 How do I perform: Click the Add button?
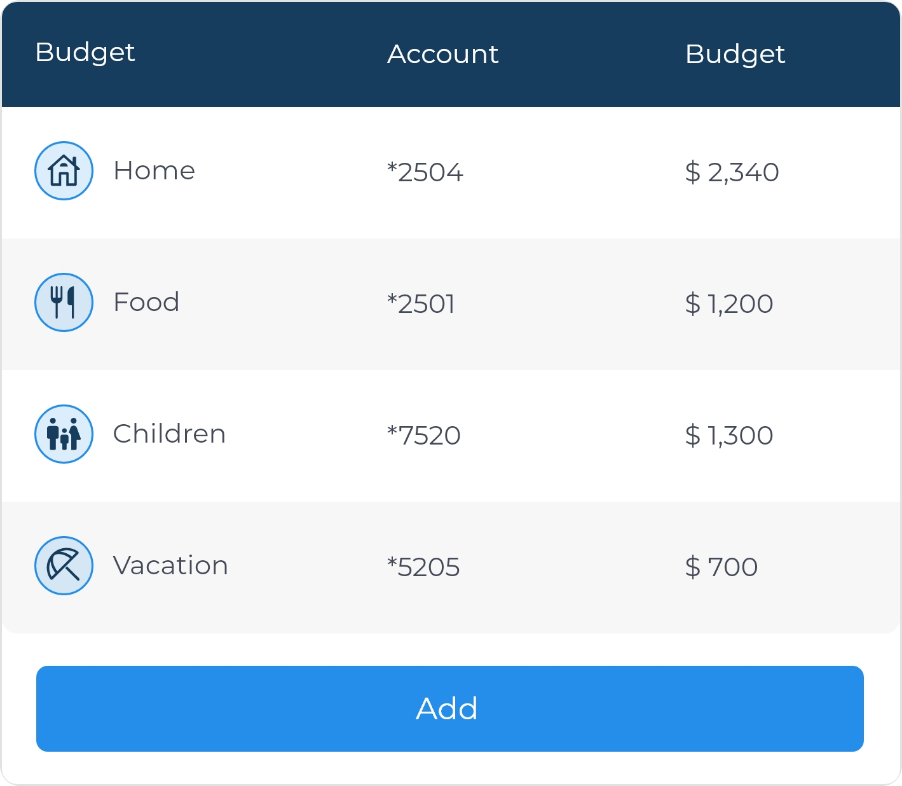coord(450,709)
